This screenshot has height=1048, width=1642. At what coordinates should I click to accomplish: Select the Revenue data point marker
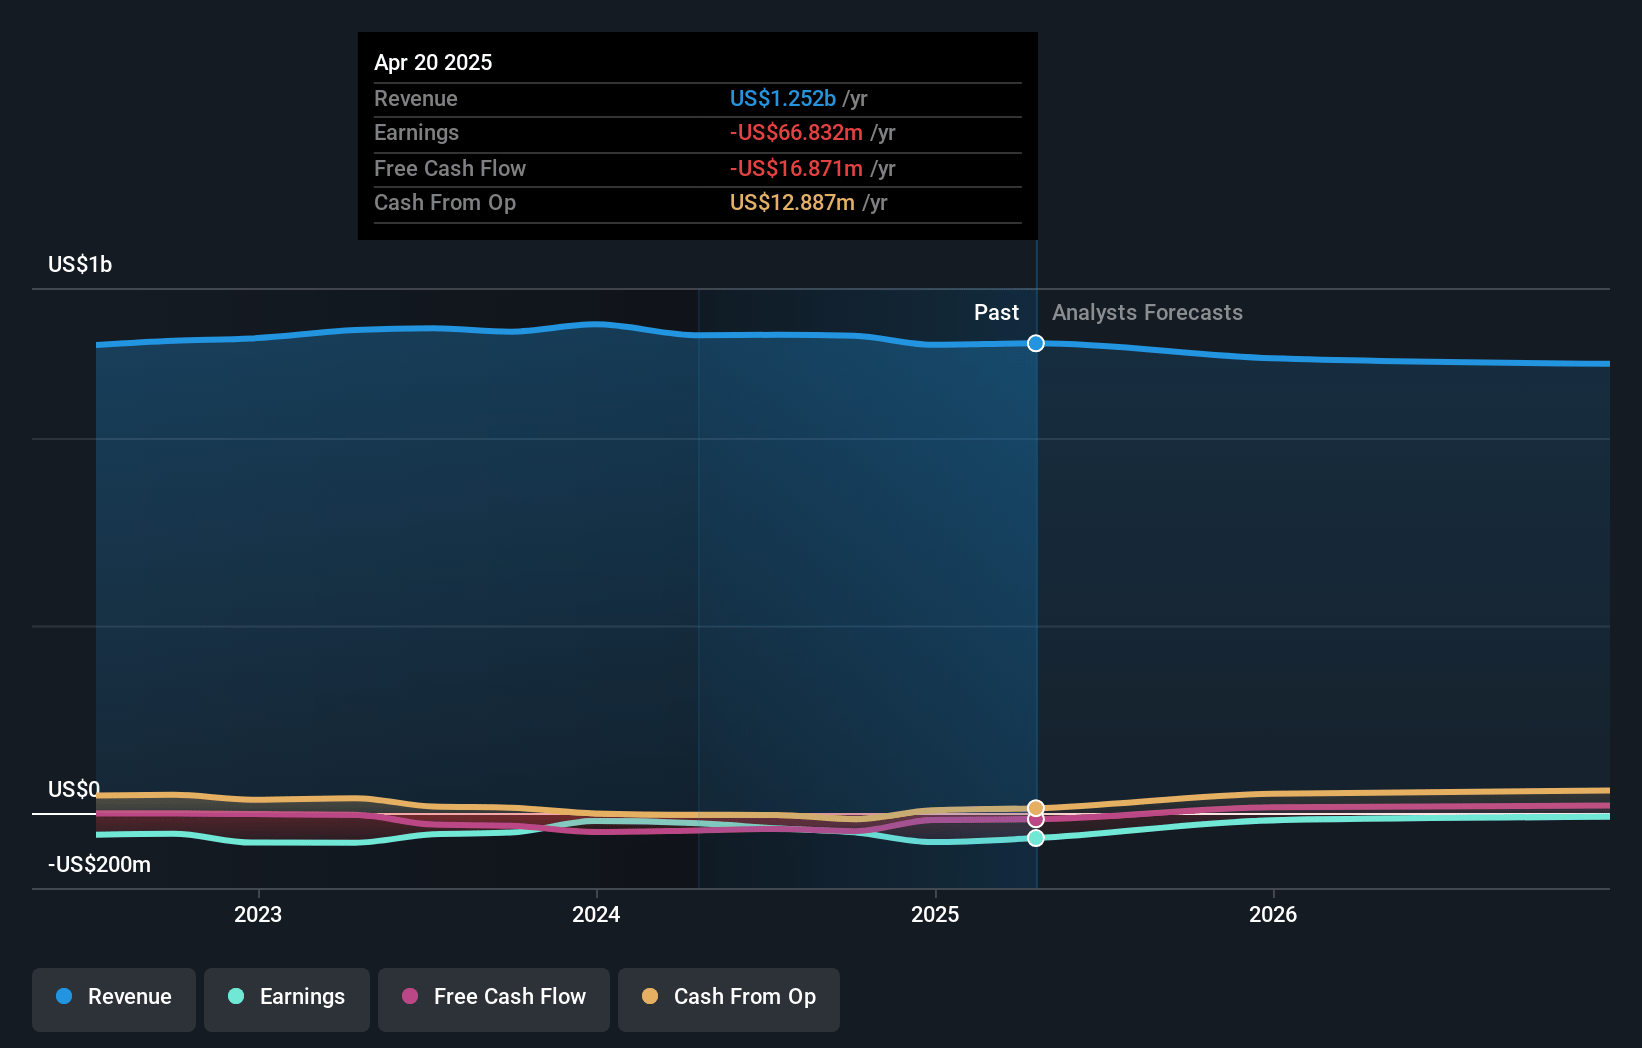(x=1036, y=343)
